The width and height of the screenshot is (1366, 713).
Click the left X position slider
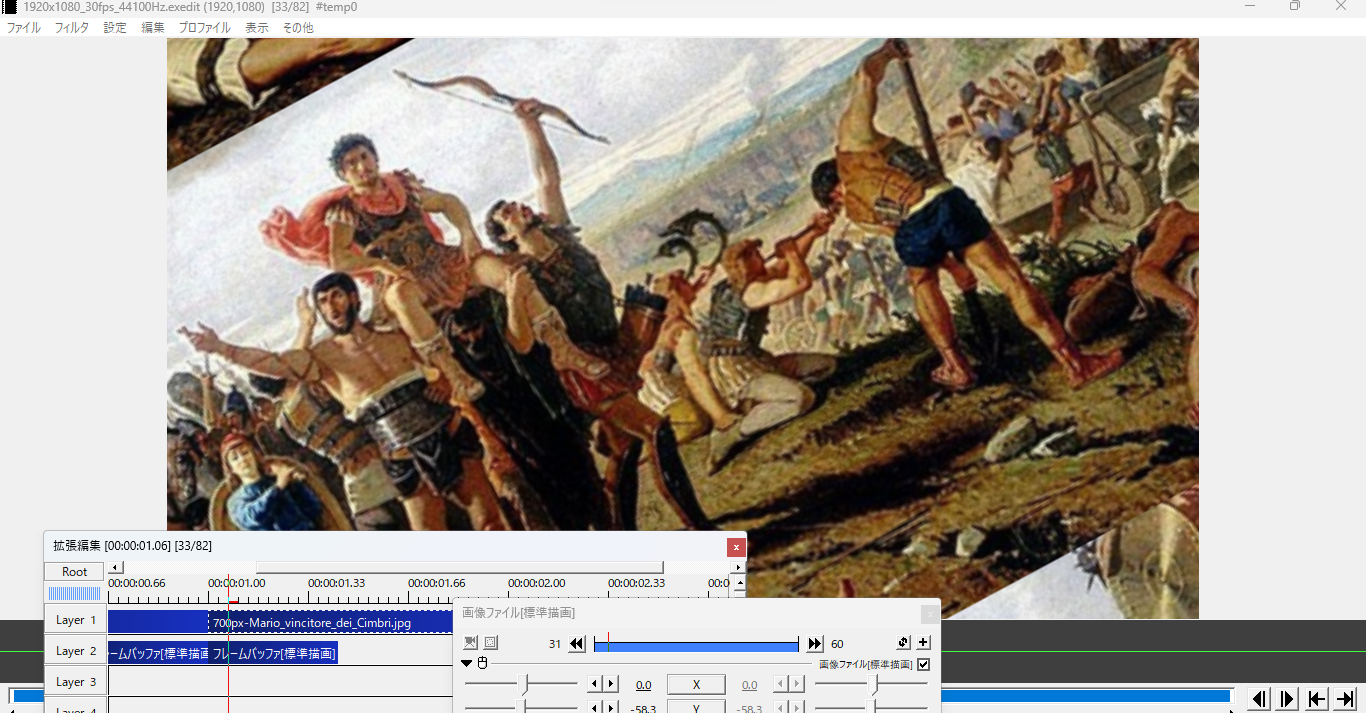click(521, 684)
